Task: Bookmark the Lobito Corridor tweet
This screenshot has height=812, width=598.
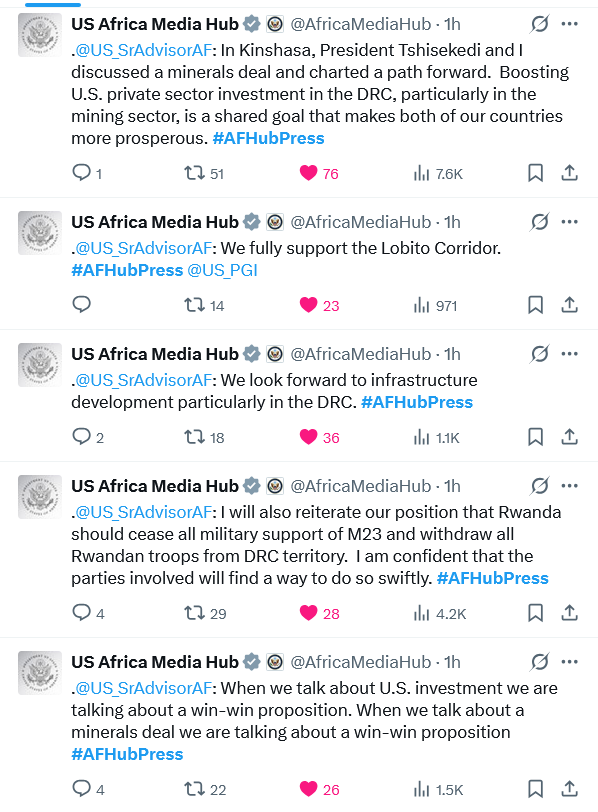Action: point(535,305)
